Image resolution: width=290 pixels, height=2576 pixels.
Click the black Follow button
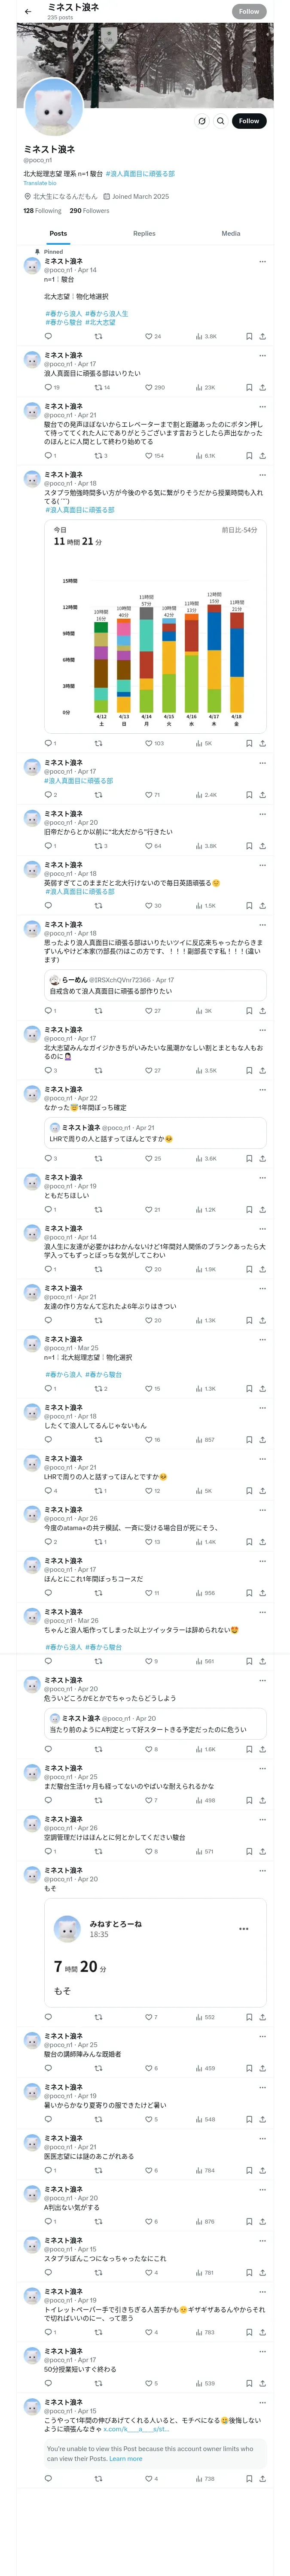pyautogui.click(x=248, y=121)
